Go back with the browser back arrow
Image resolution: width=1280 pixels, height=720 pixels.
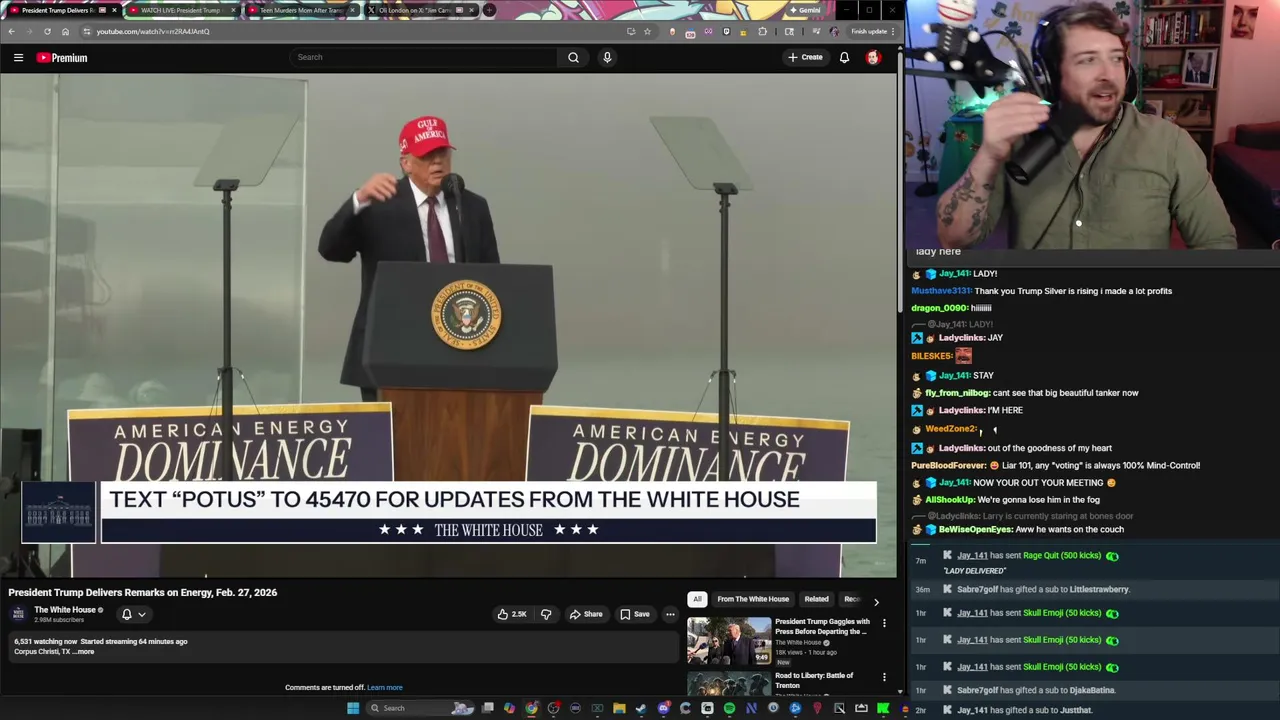click(x=11, y=31)
